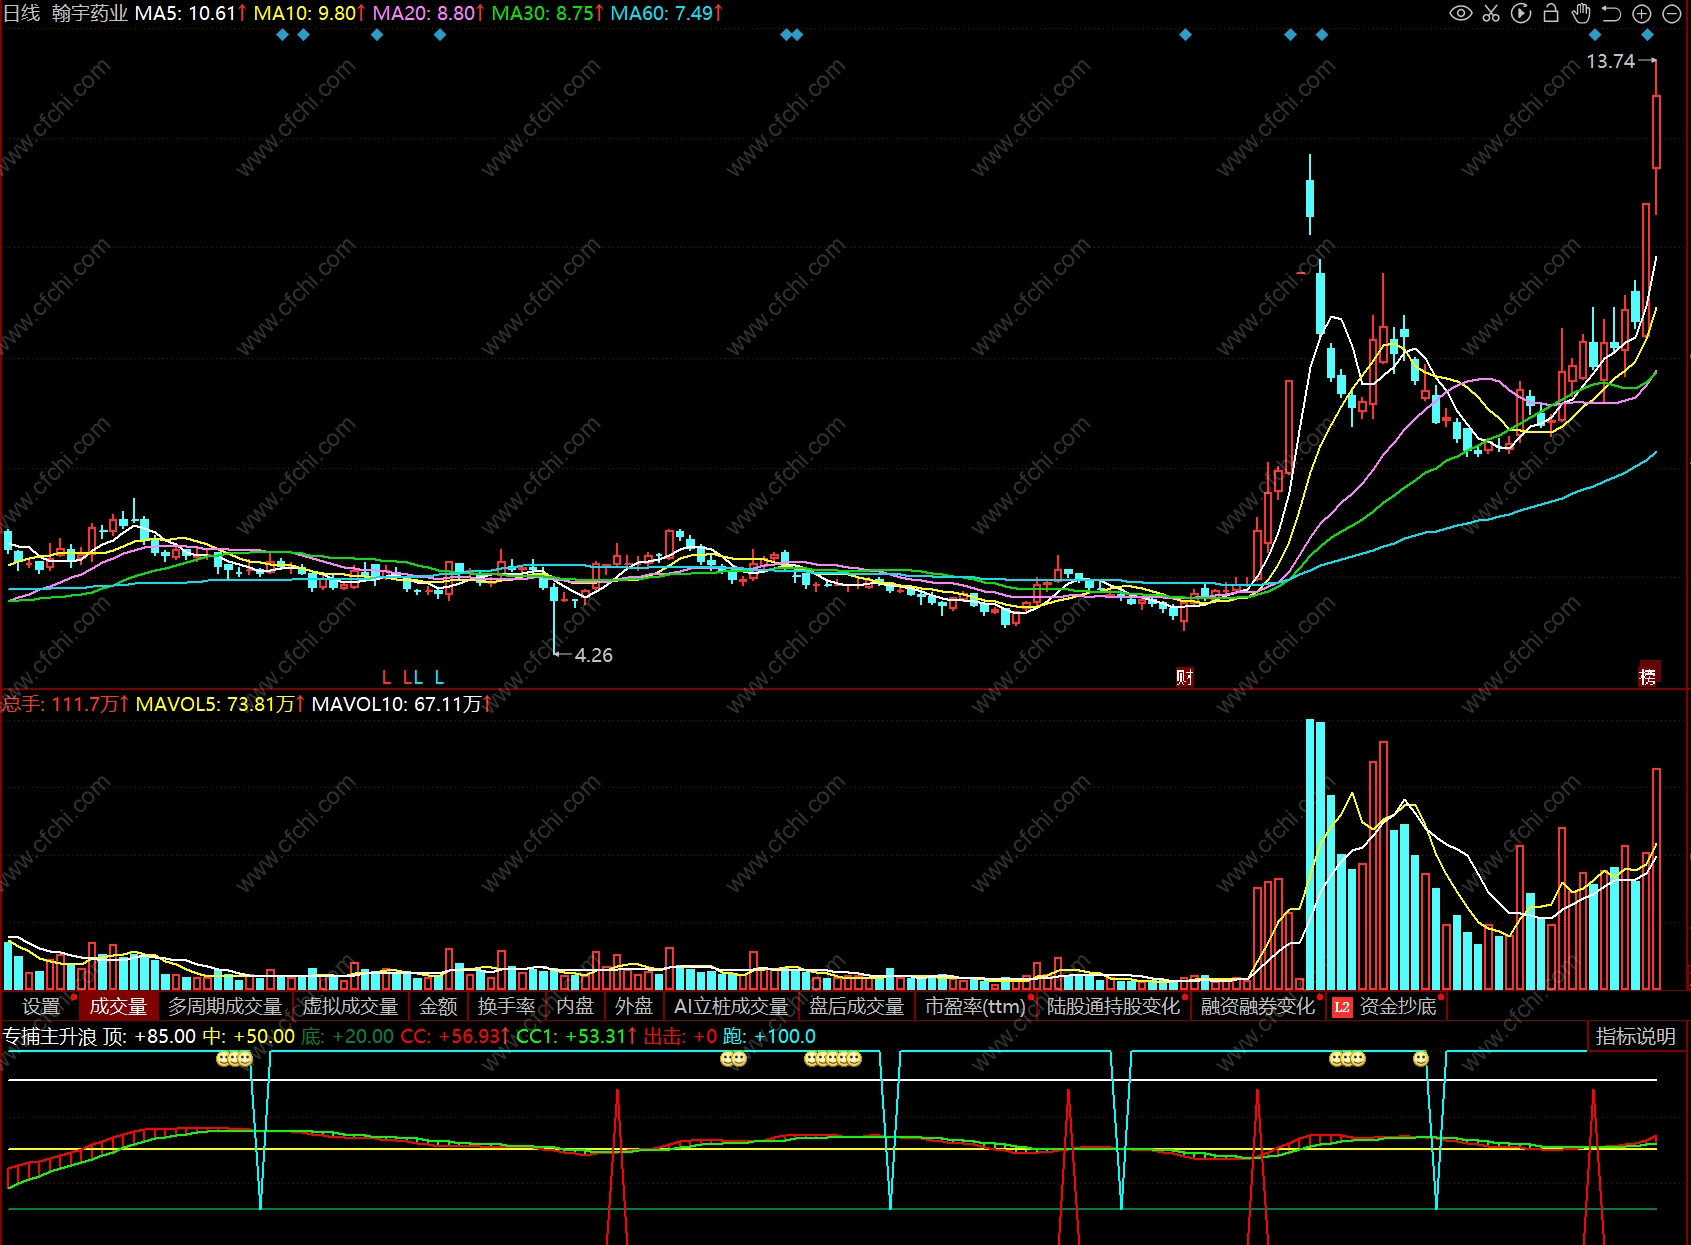Viewport: 1691px width, 1245px height.
Task: Click the 榜 ranking marker icon
Action: pyautogui.click(x=1648, y=676)
